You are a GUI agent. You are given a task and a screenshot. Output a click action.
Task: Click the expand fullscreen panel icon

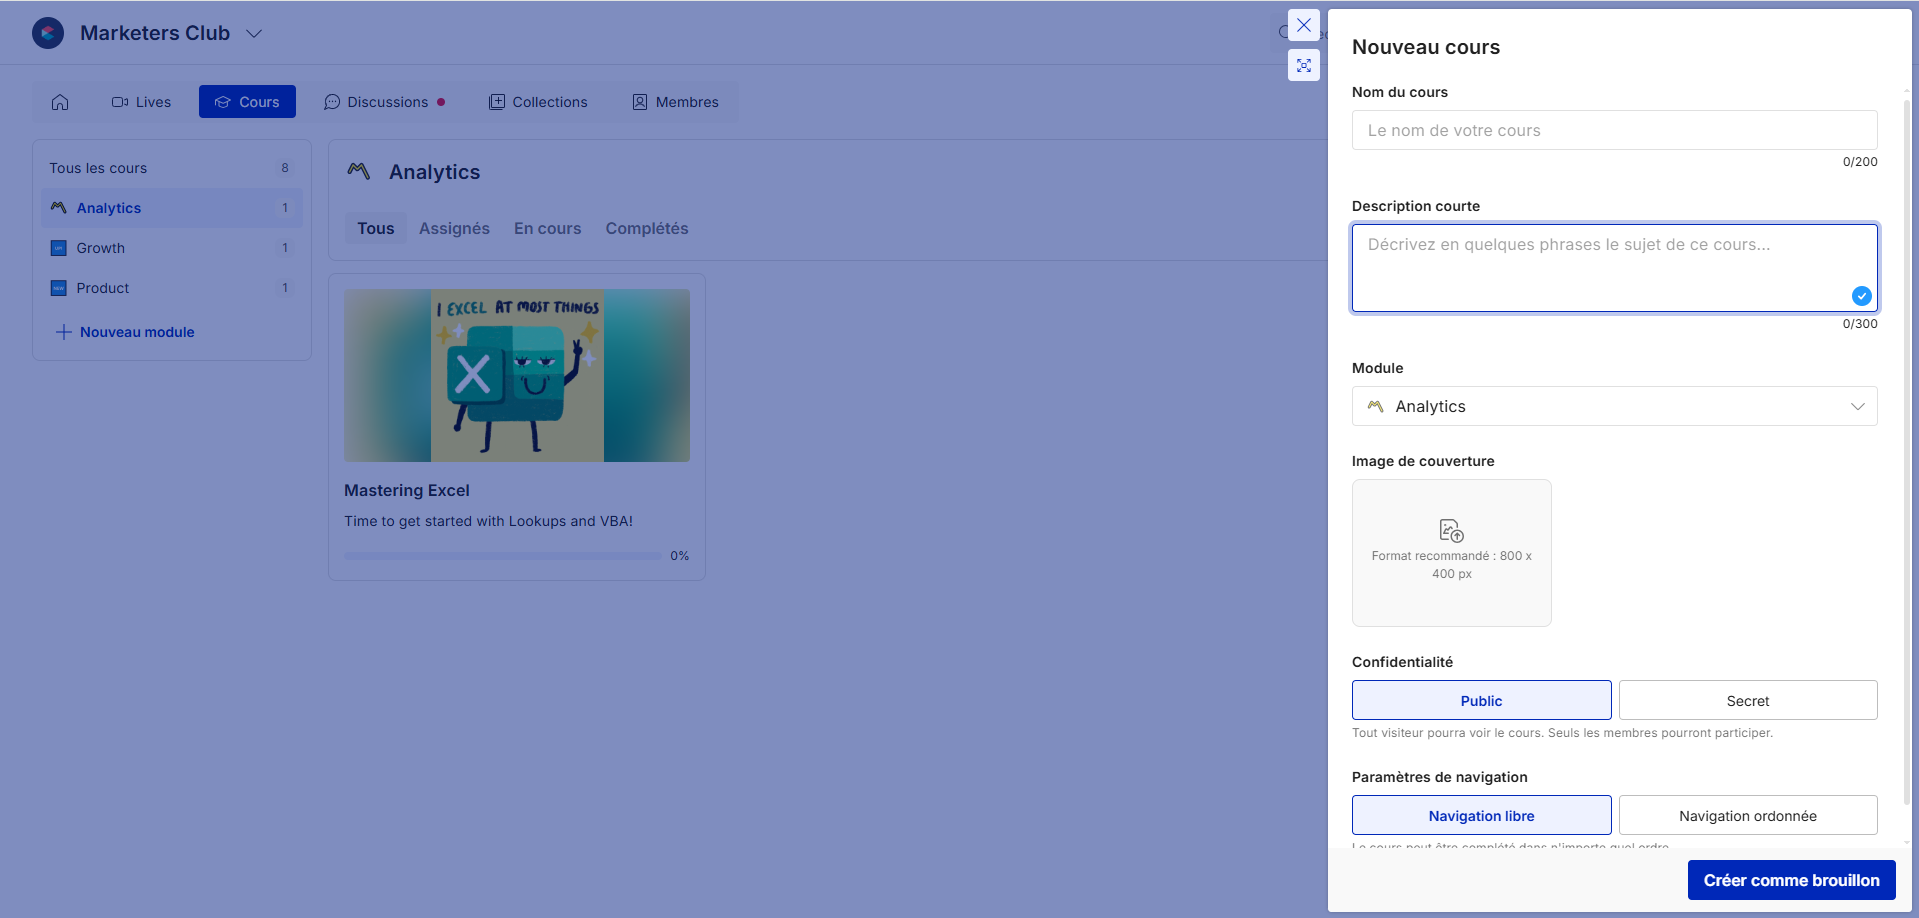click(1303, 65)
